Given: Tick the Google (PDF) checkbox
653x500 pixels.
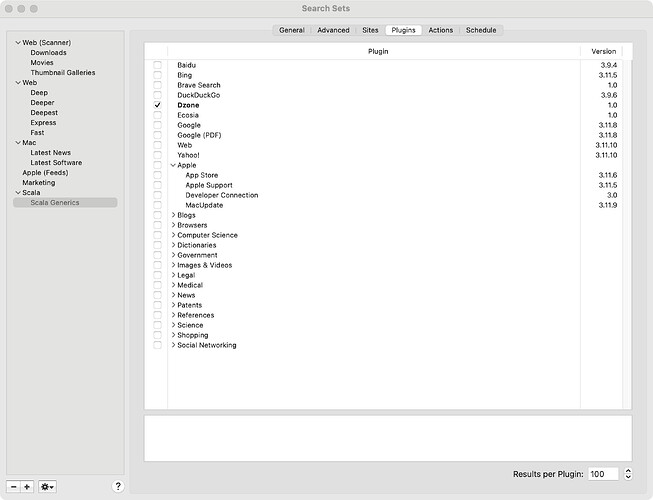Looking at the screenshot, I should 157,135.
